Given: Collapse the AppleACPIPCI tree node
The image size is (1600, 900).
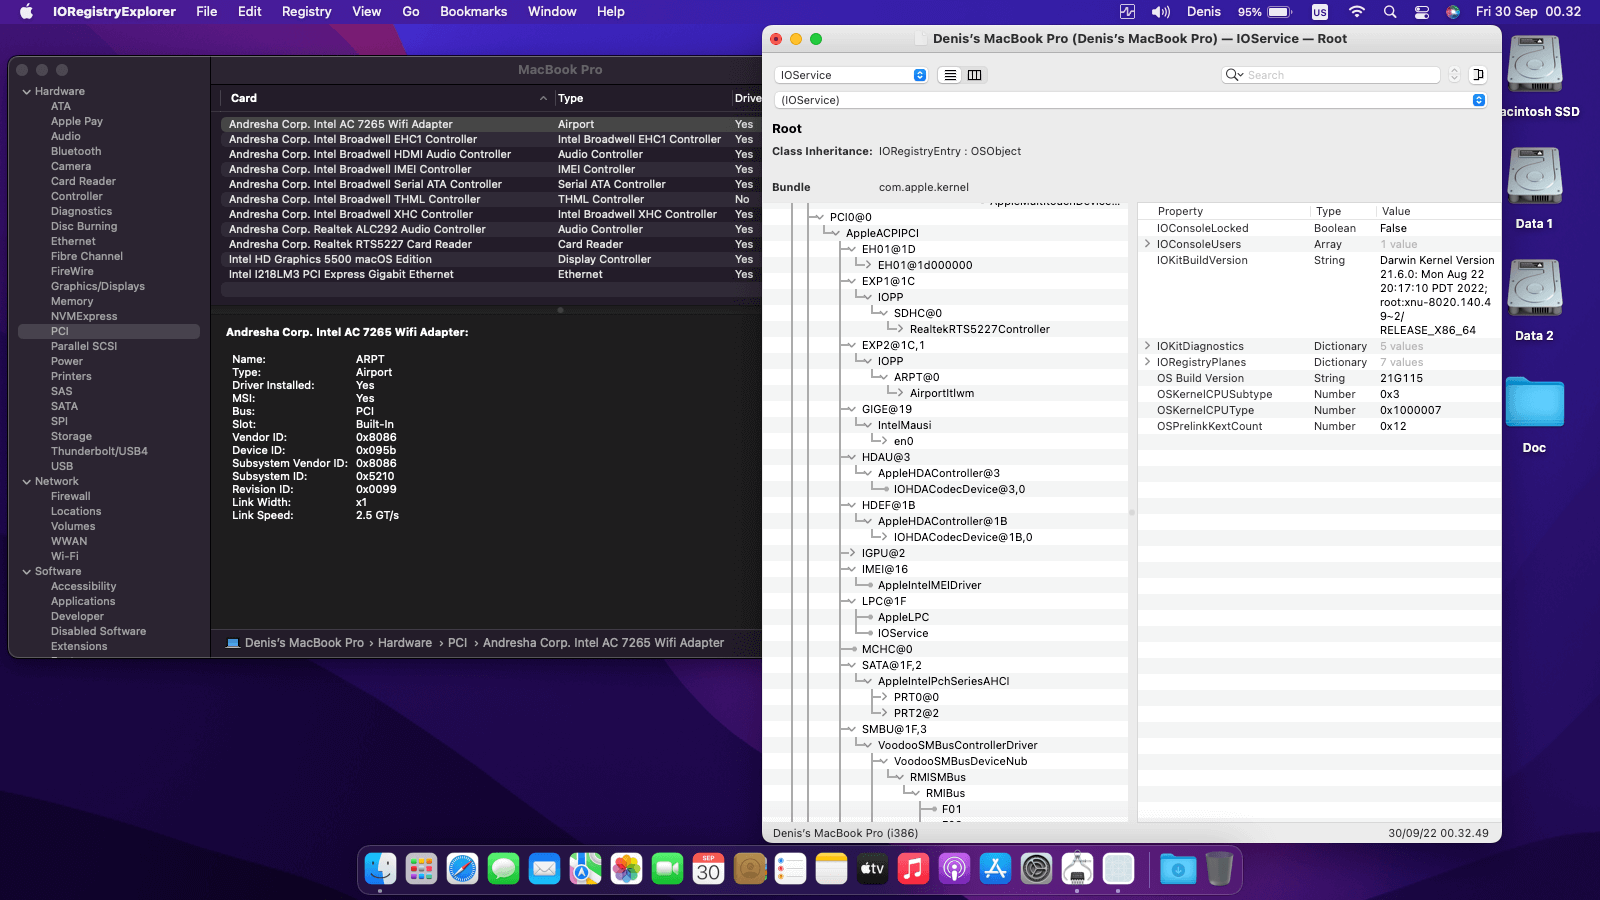Looking at the screenshot, I should 835,233.
